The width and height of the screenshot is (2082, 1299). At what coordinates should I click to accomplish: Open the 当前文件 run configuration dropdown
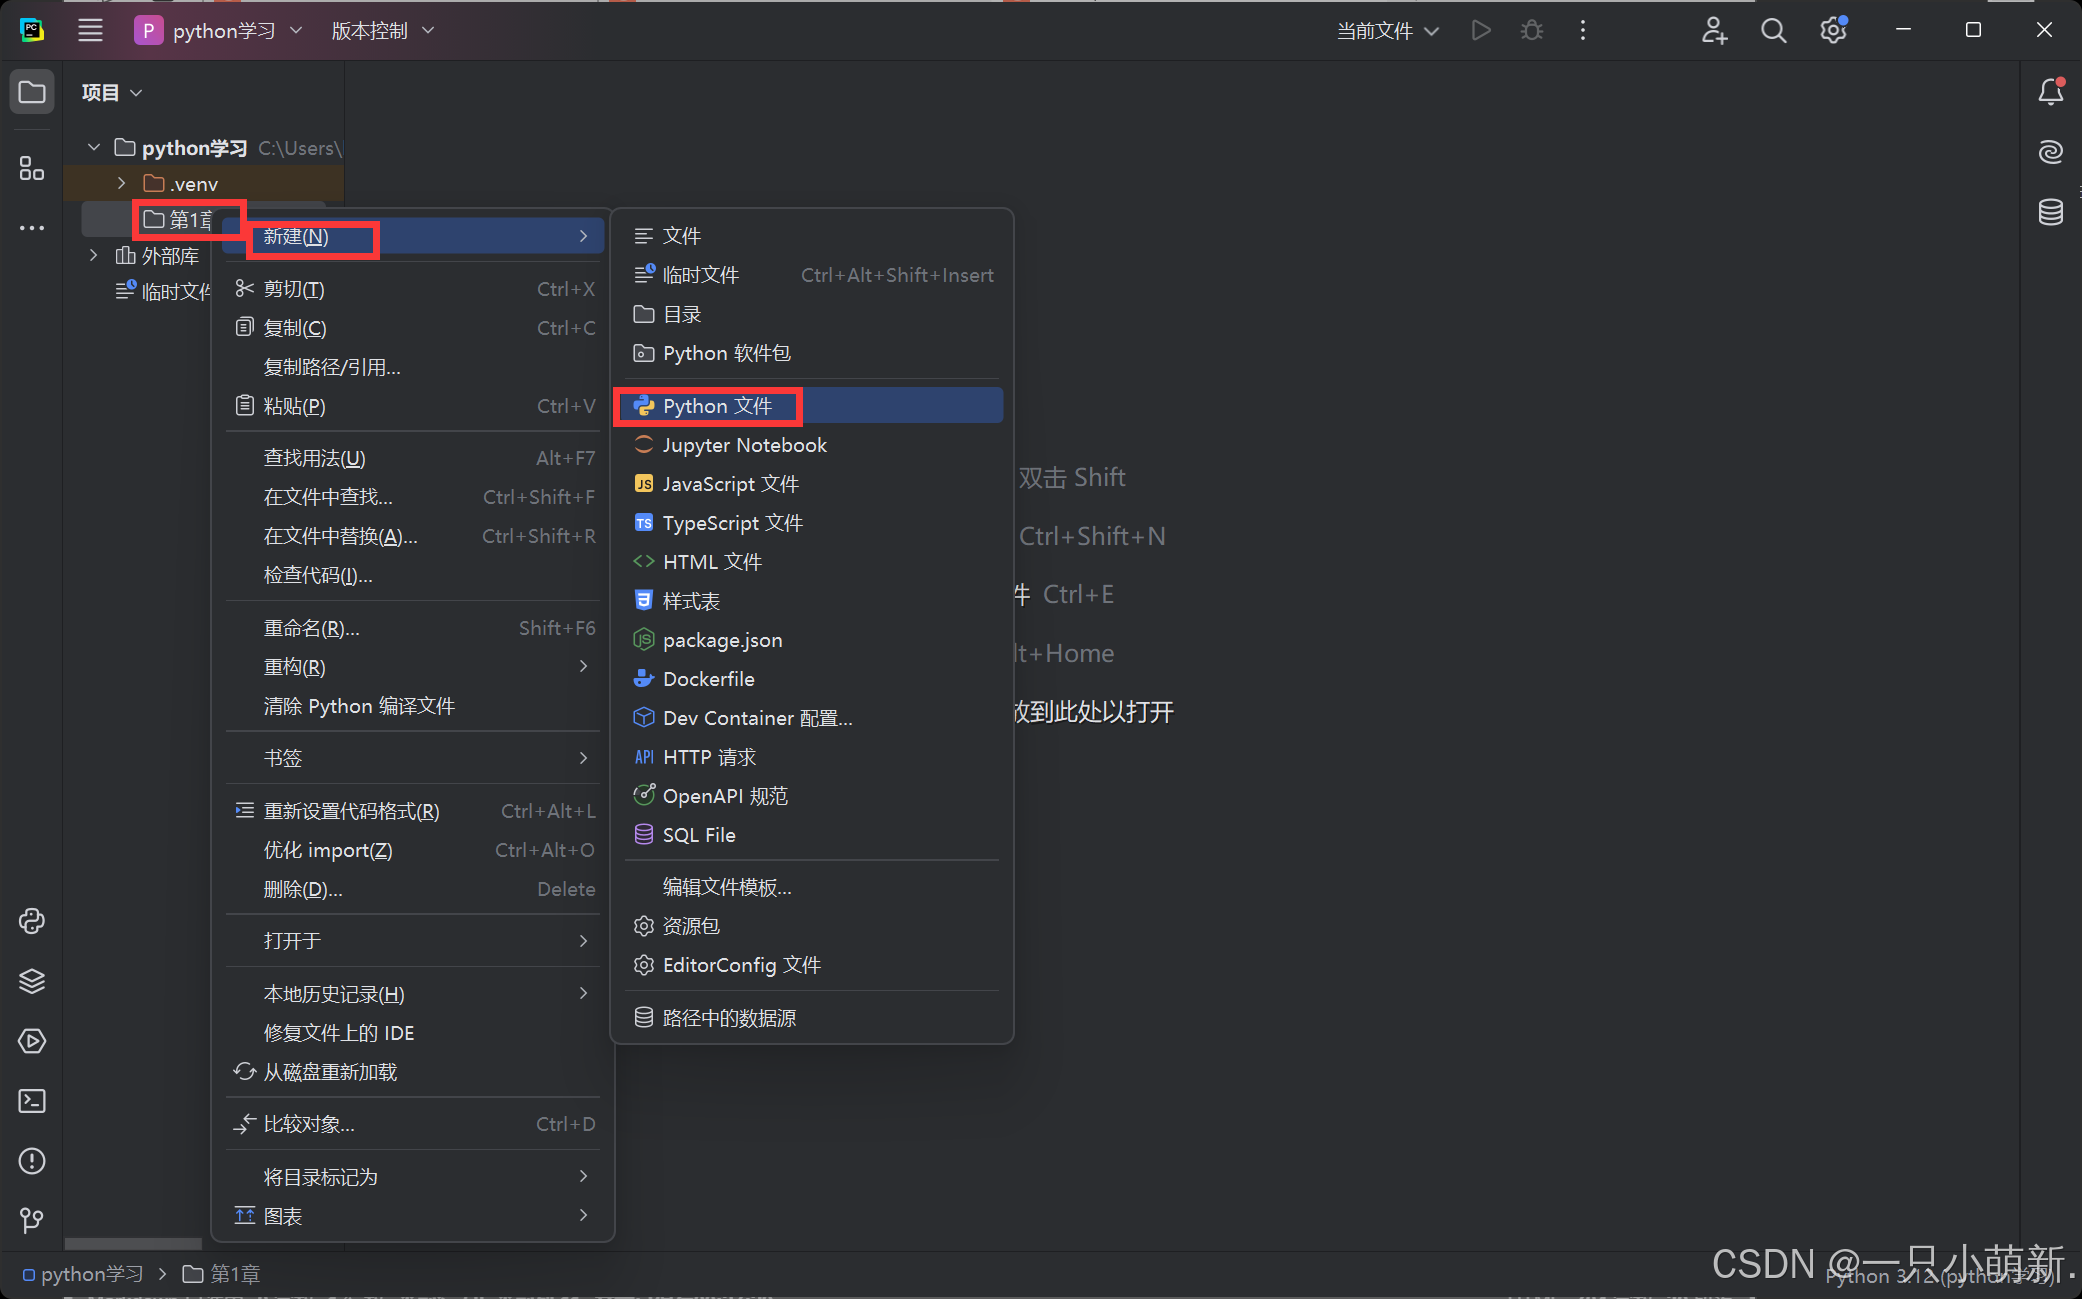1387,31
